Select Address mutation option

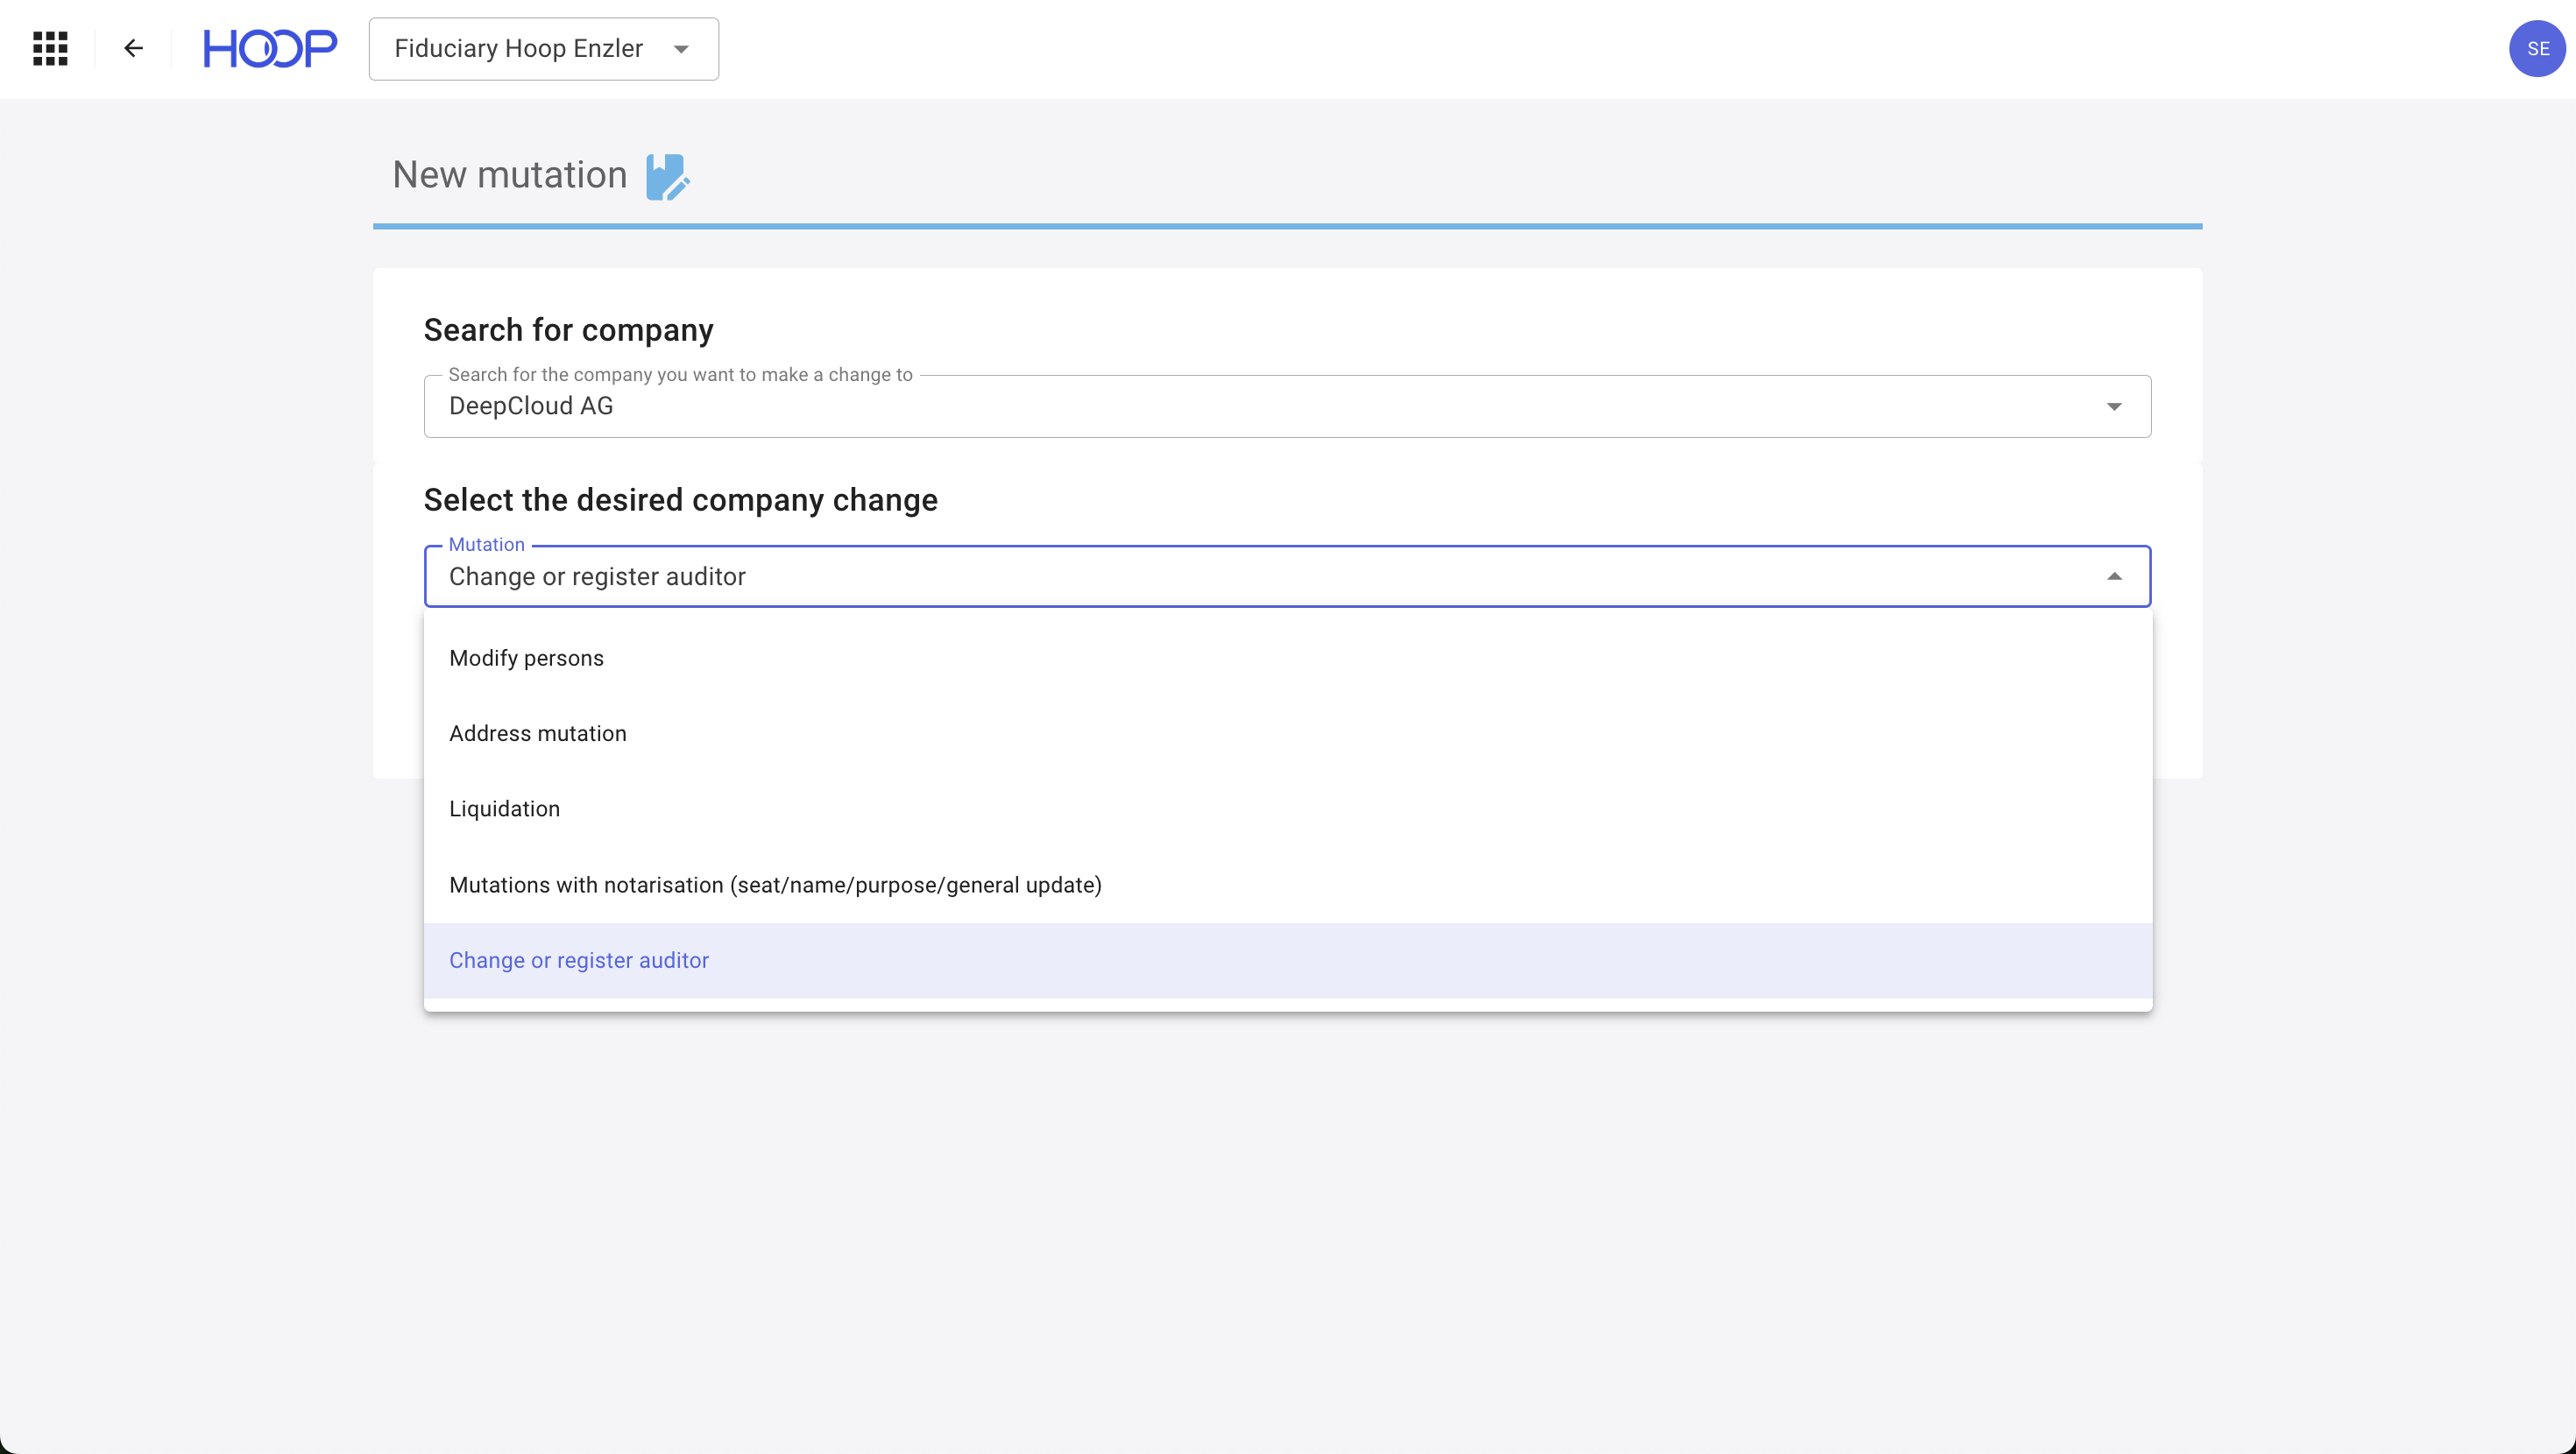tap(537, 733)
